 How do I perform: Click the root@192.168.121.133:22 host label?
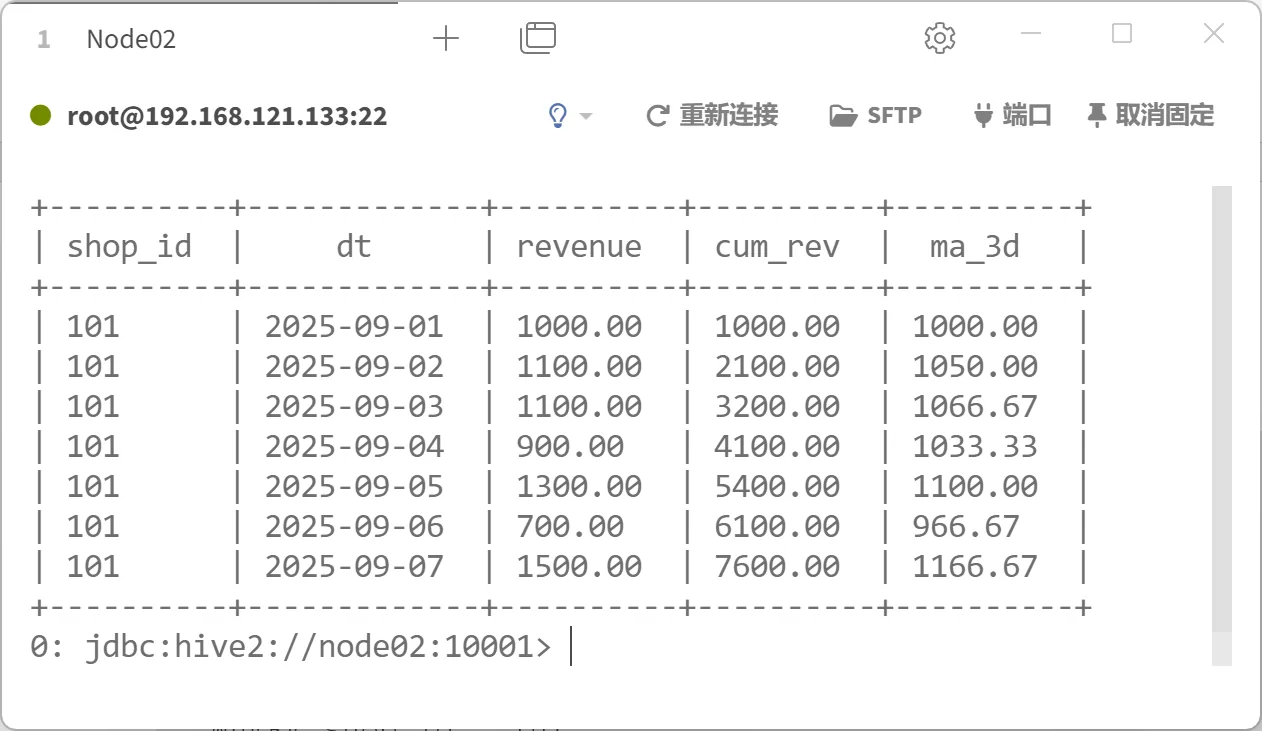pyautogui.click(x=227, y=117)
